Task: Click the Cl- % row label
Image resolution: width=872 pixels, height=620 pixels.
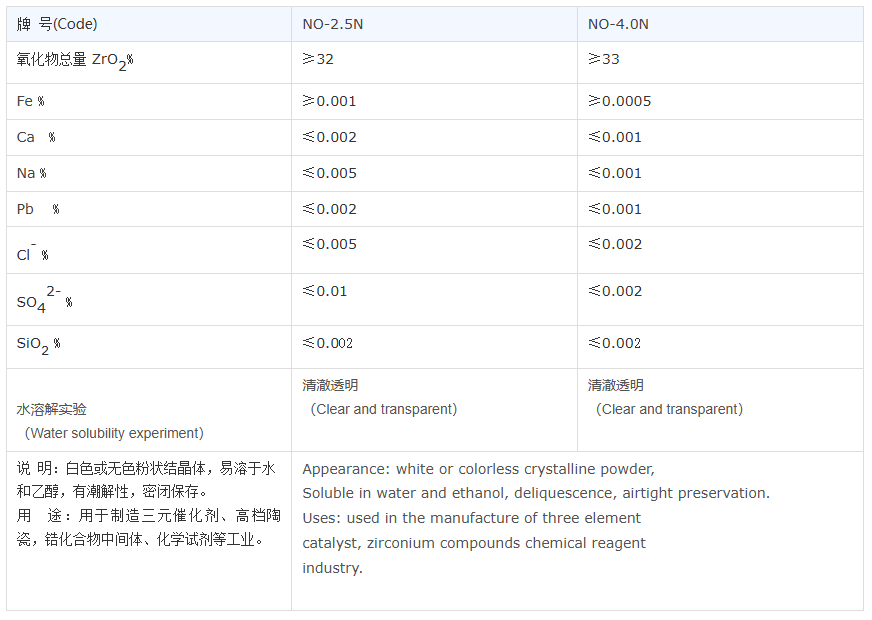Action: [x=33, y=253]
